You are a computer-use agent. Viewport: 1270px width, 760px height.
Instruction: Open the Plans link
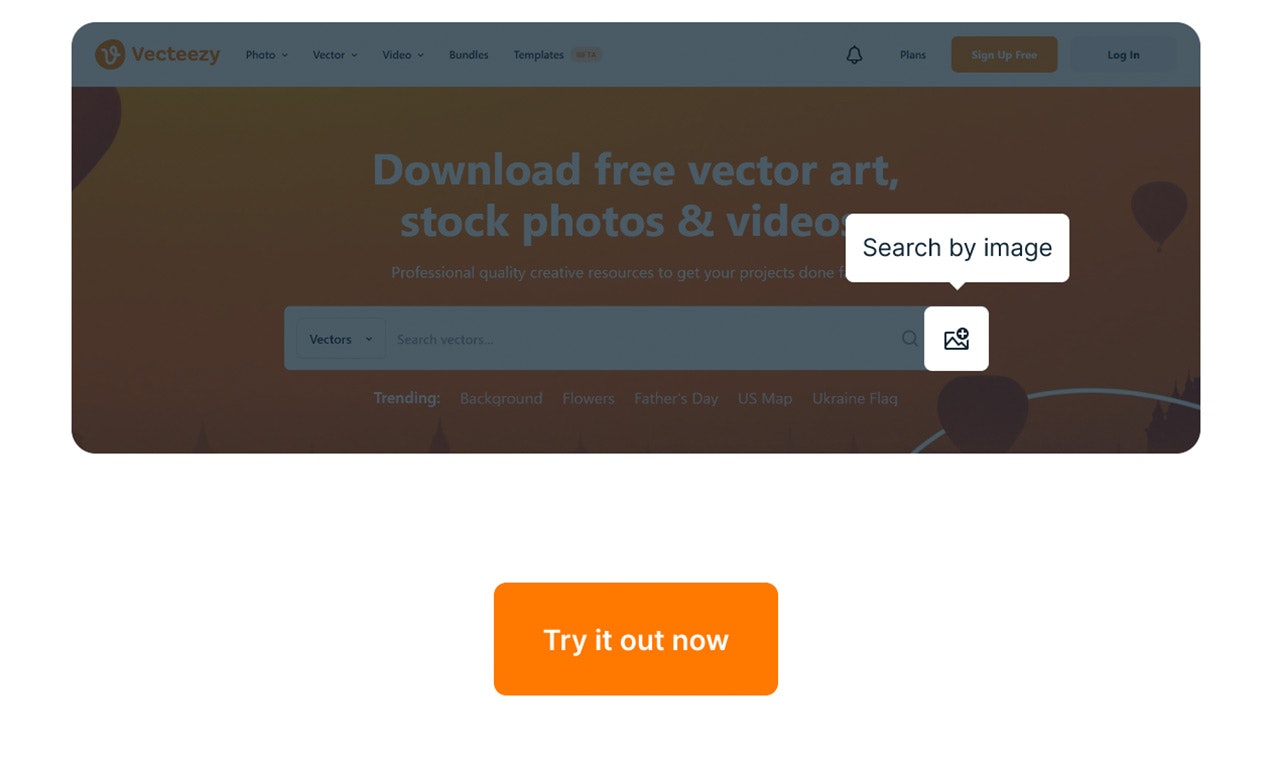pyautogui.click(x=913, y=55)
